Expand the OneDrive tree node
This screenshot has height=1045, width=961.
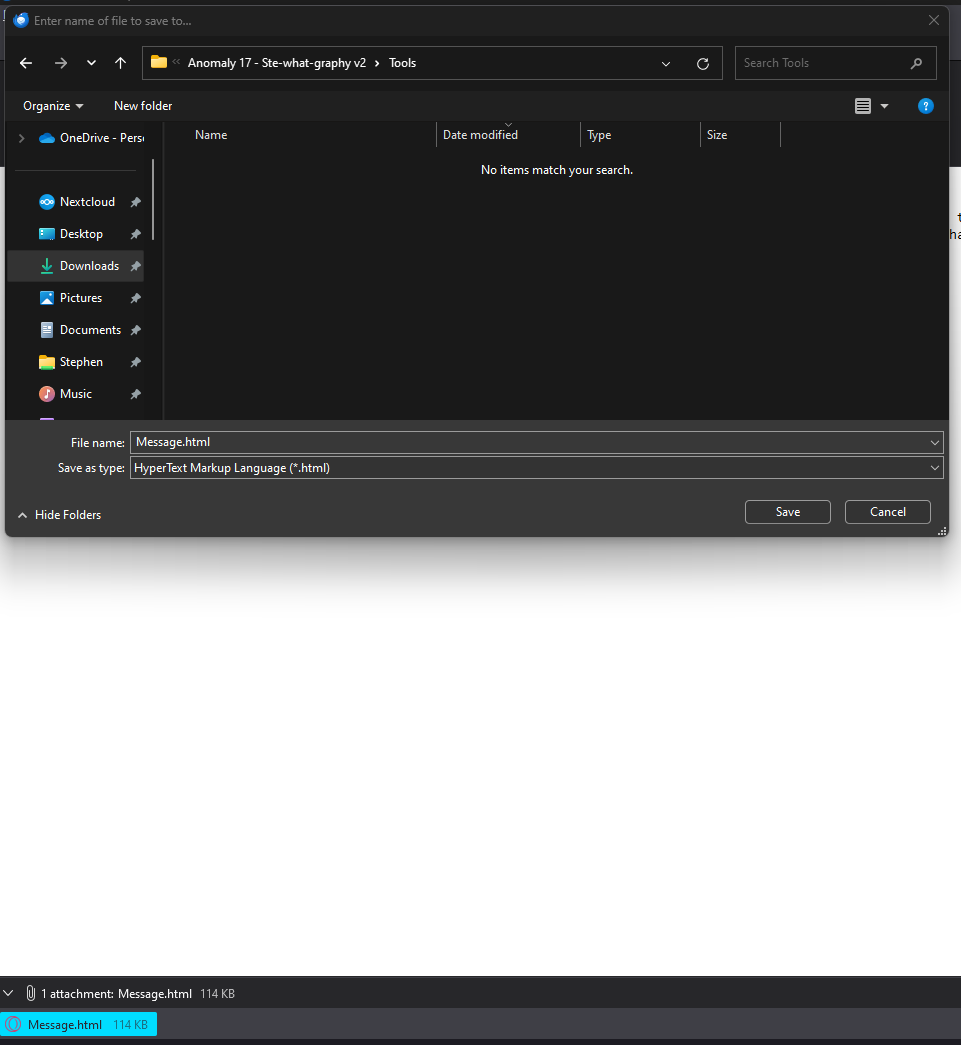click(x=21, y=138)
